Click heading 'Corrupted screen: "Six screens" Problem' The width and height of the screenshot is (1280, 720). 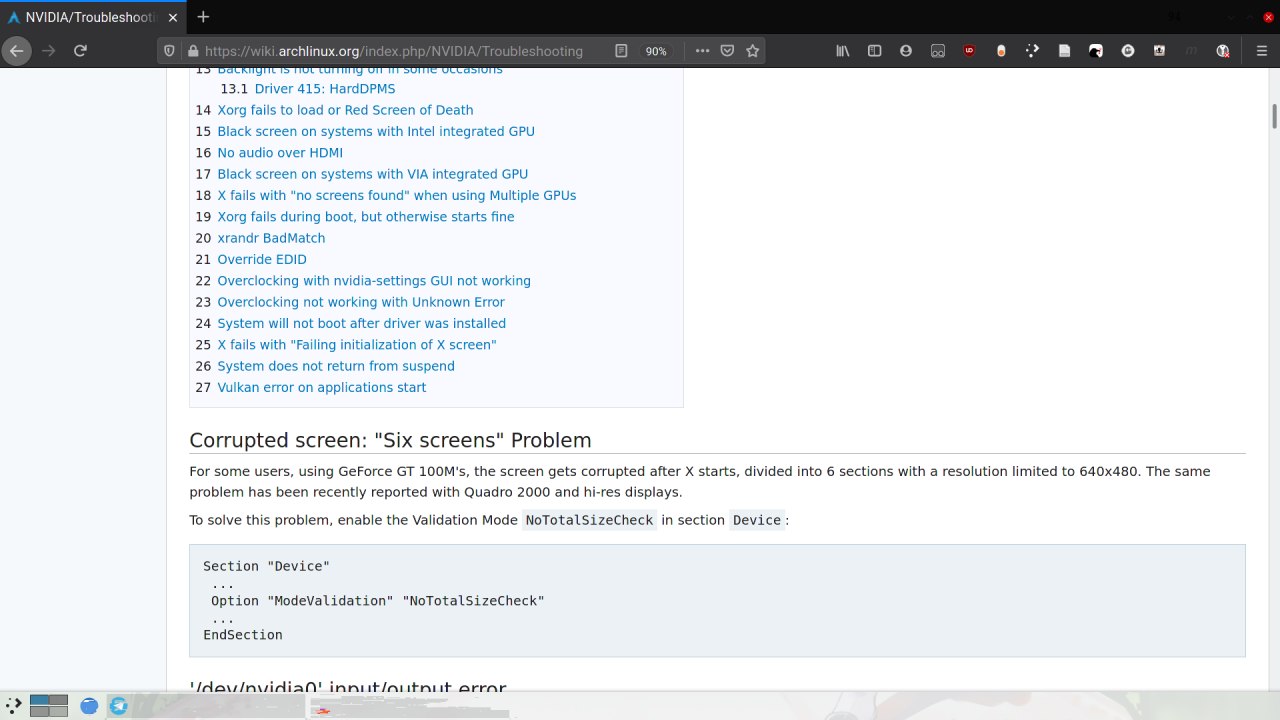390,440
